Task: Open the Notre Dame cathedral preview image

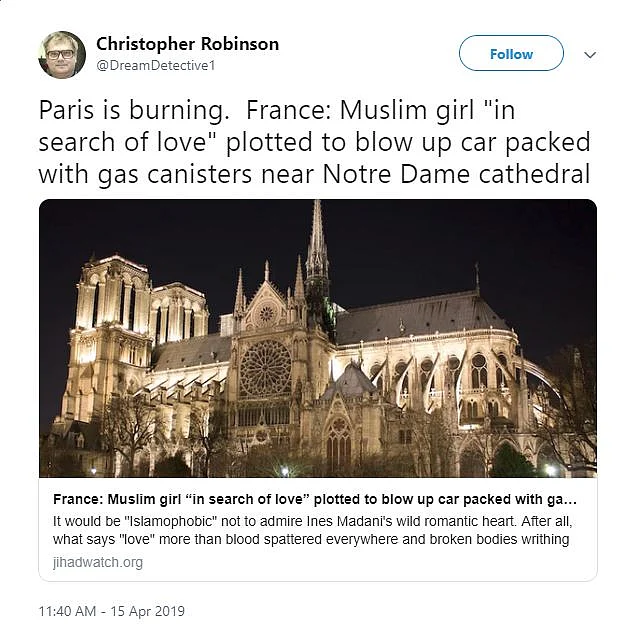Action: pyautogui.click(x=318, y=338)
